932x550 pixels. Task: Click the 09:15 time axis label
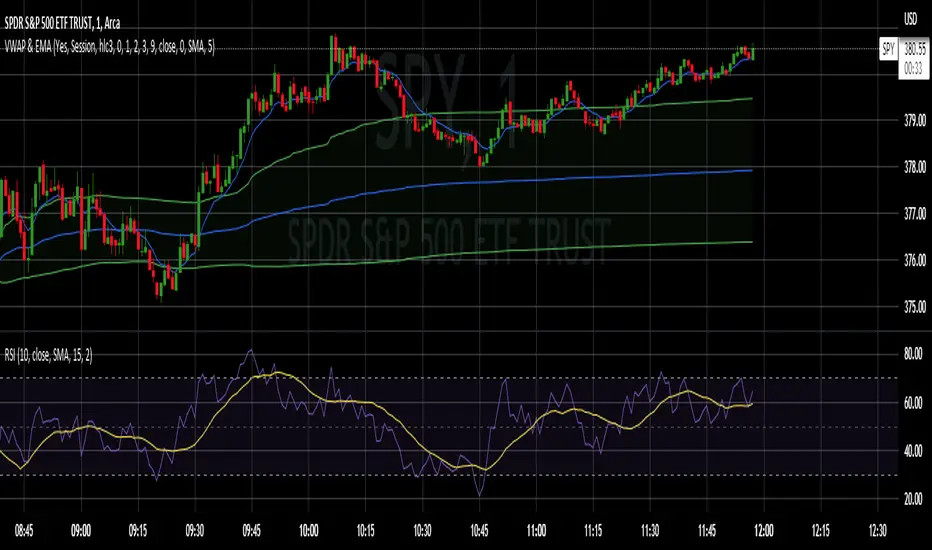coord(138,530)
